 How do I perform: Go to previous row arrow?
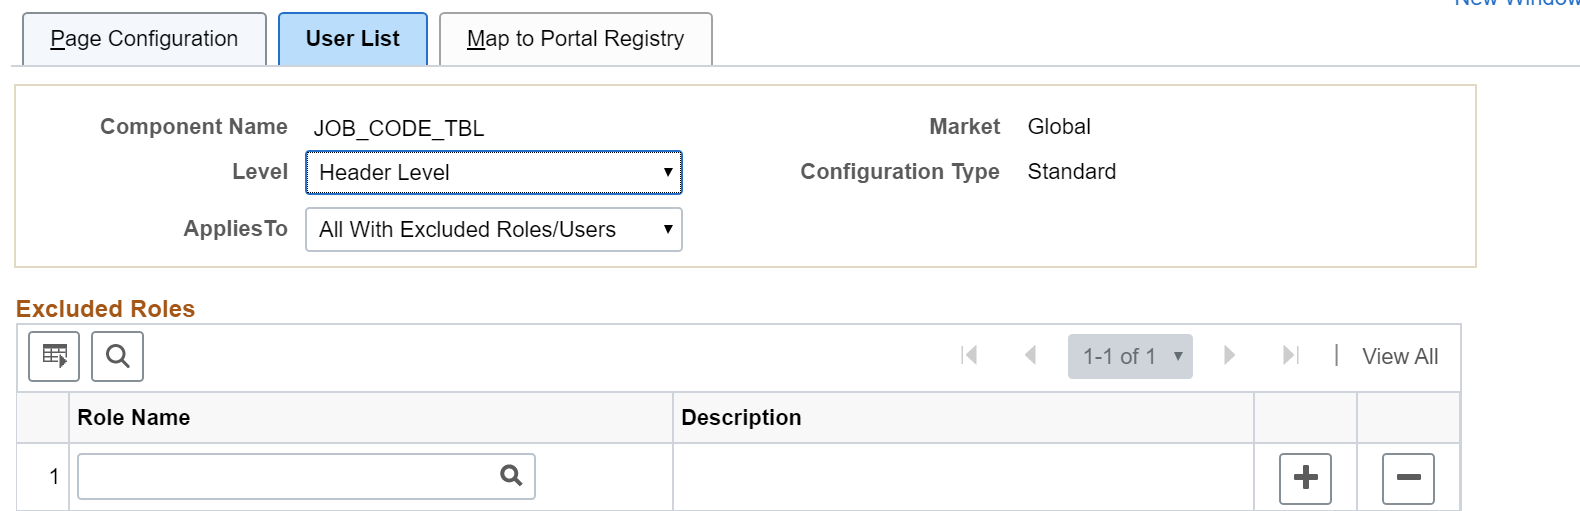[x=1030, y=355]
